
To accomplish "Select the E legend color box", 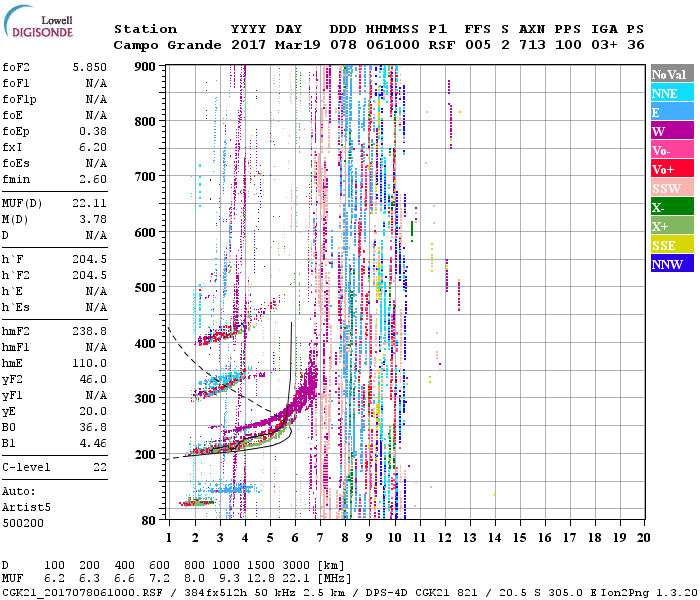I will [x=672, y=112].
